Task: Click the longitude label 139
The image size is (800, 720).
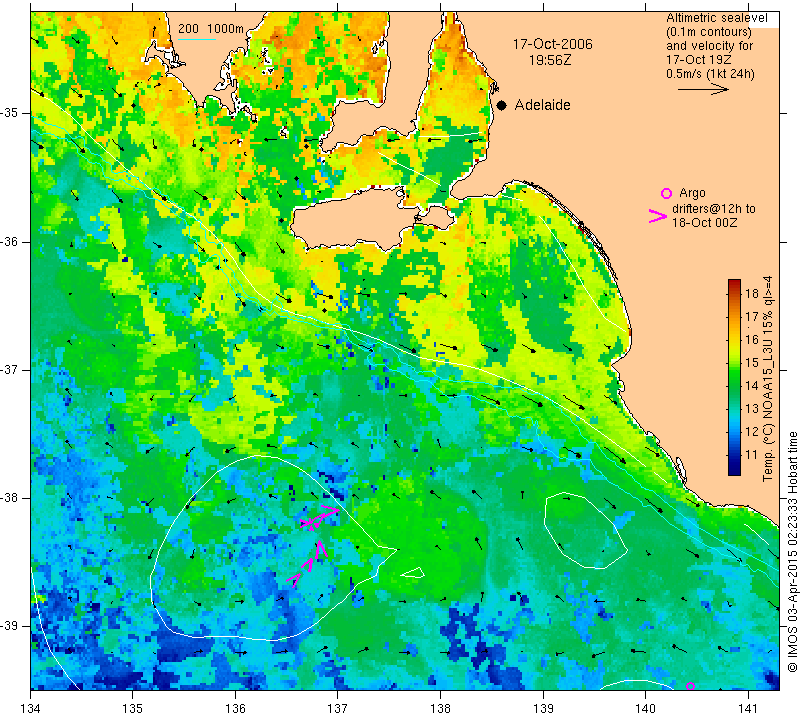Action: click(543, 708)
